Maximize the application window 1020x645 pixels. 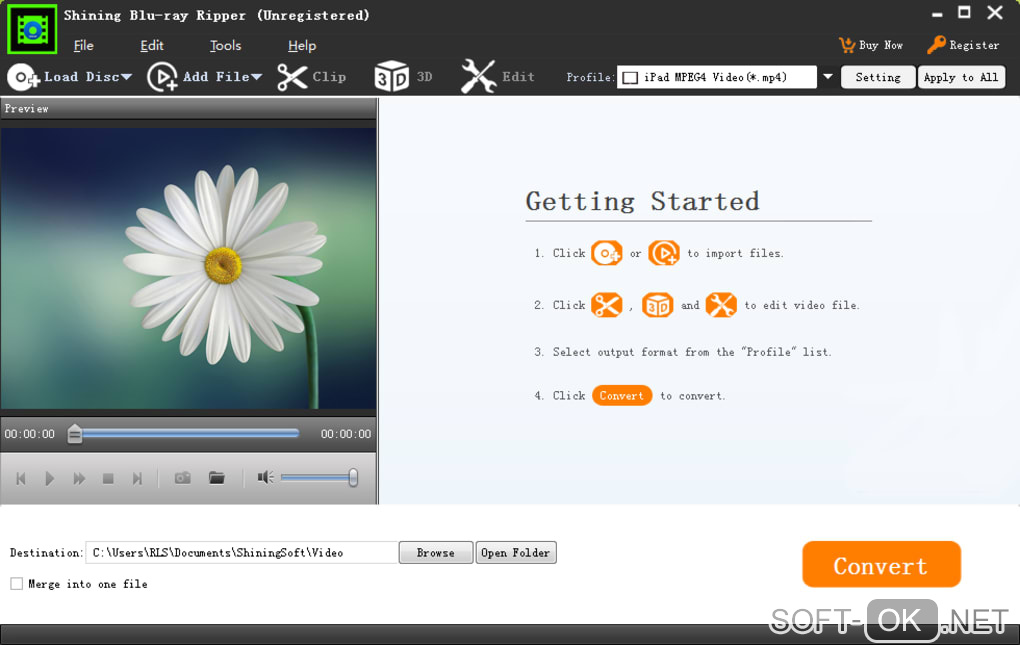[965, 12]
